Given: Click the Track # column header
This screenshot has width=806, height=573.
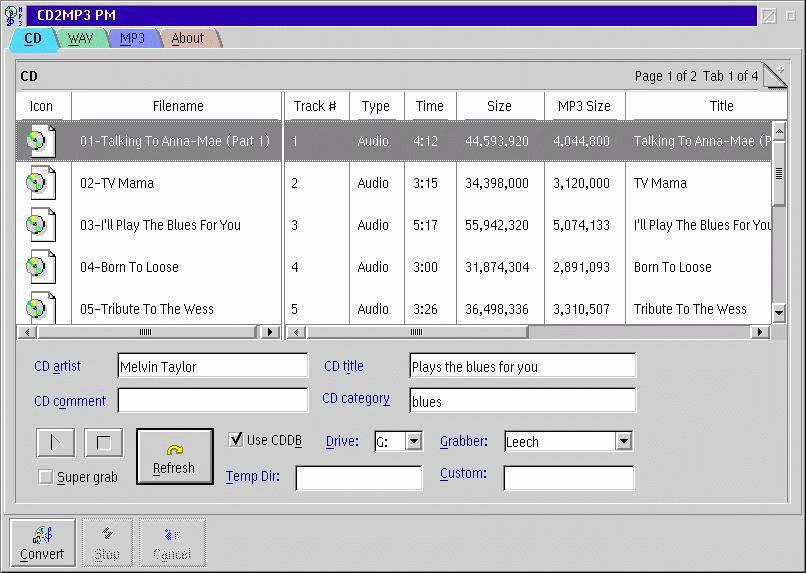Looking at the screenshot, I should click(317, 106).
